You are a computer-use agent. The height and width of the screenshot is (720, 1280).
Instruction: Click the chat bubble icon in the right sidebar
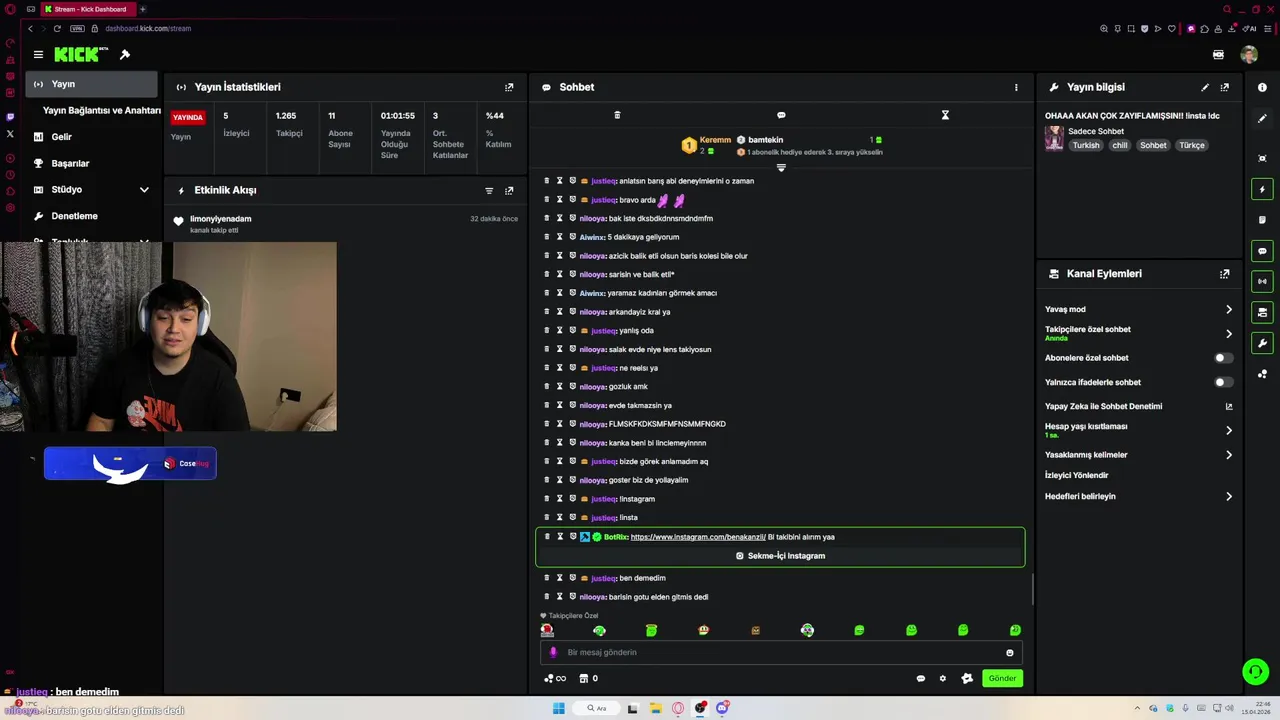point(1263,251)
